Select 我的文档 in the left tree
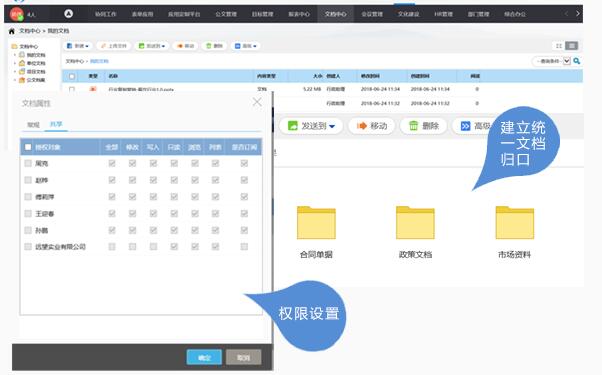 pyautogui.click(x=36, y=55)
